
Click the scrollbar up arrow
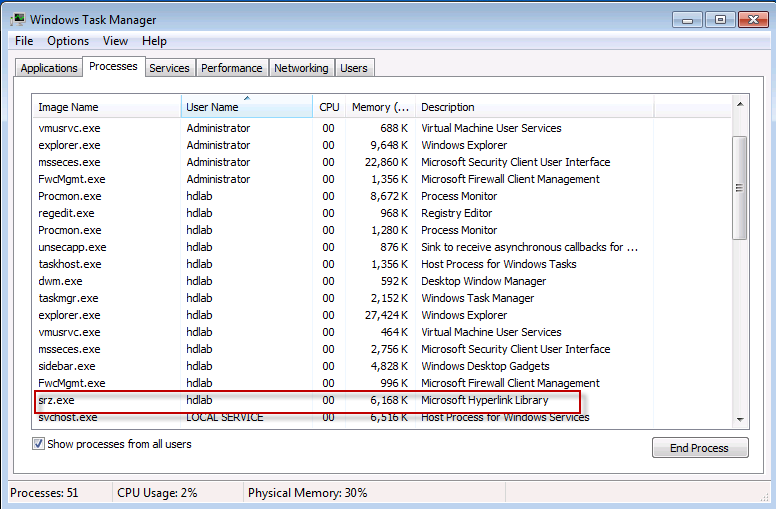pos(740,105)
